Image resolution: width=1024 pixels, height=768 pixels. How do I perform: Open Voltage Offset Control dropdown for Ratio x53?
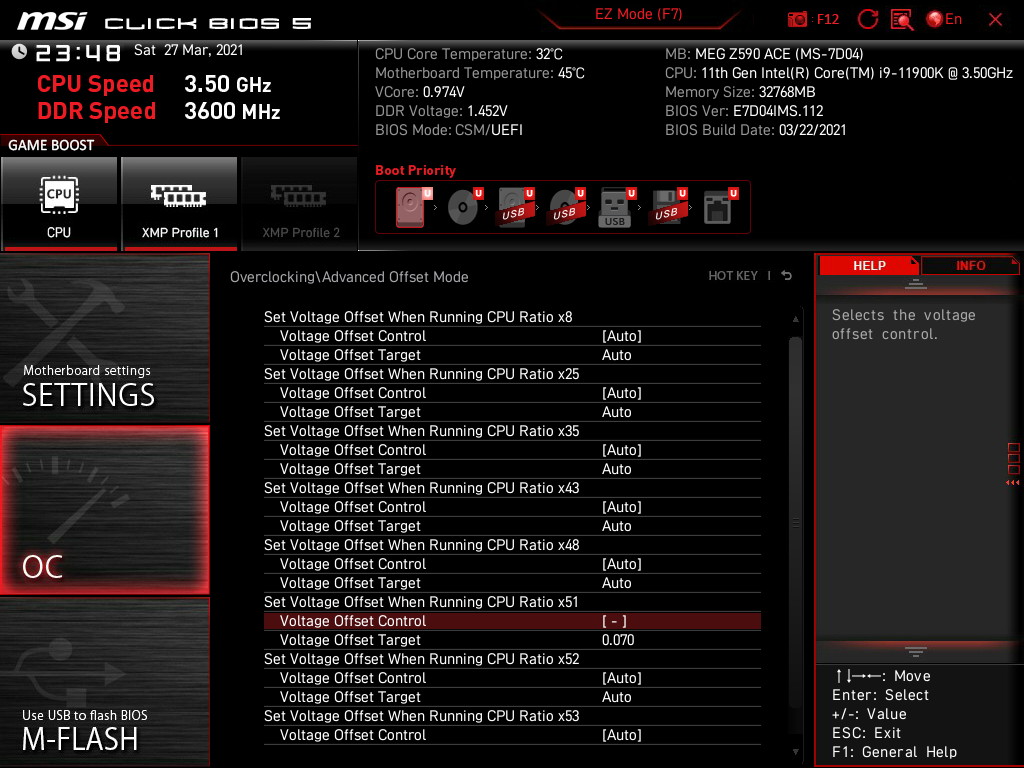pyautogui.click(x=512, y=735)
